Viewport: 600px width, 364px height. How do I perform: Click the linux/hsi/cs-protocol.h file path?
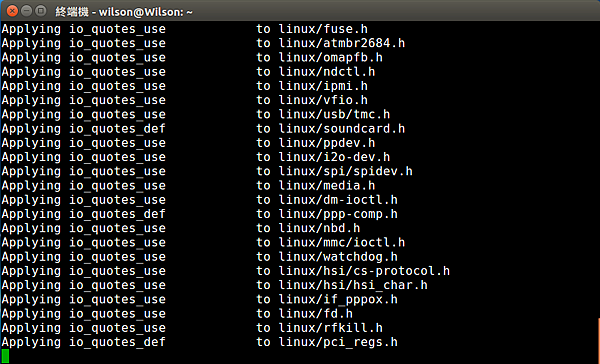tap(364, 271)
